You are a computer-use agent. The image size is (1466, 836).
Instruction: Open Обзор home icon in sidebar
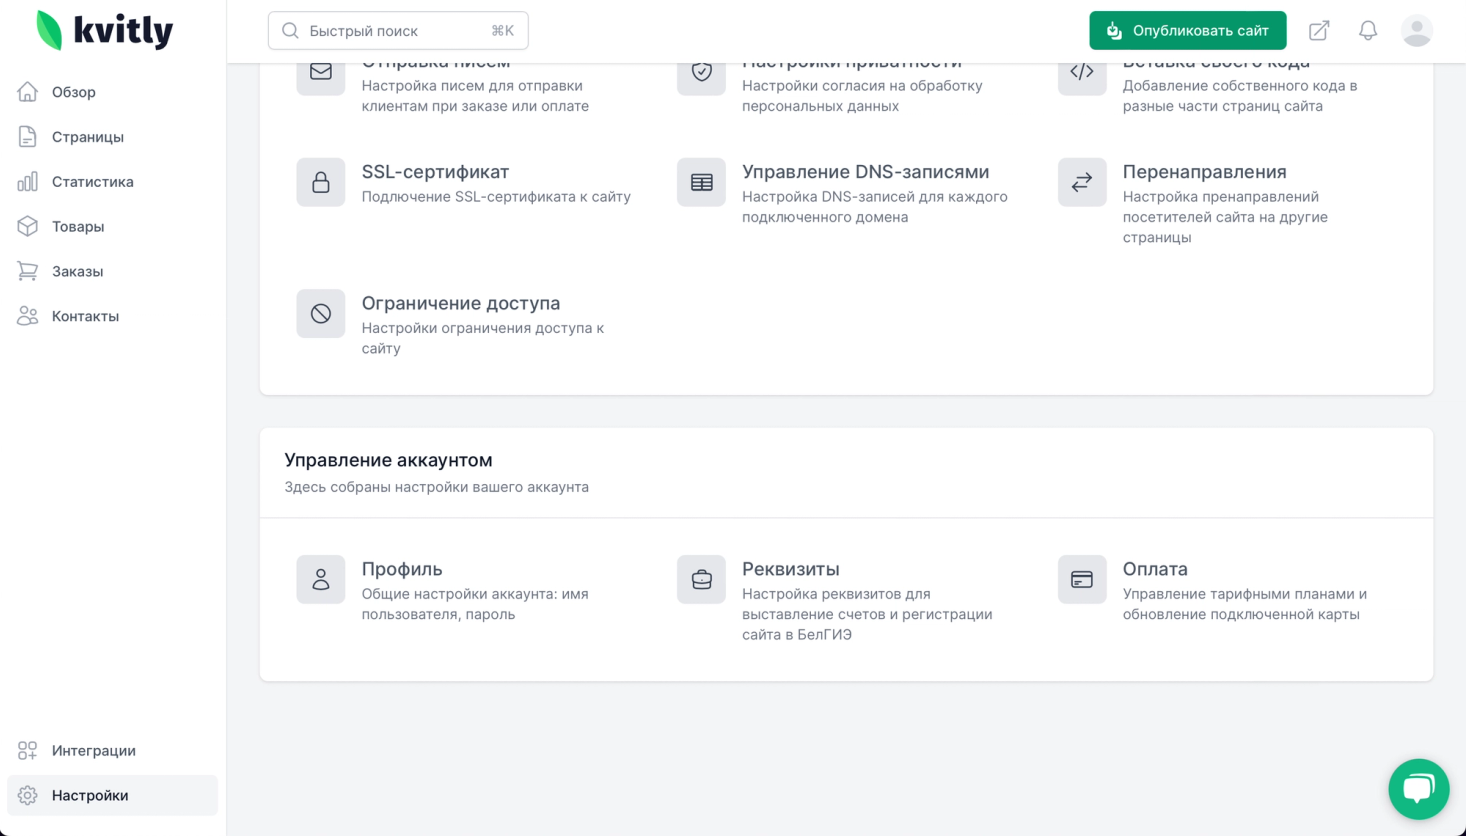click(28, 92)
